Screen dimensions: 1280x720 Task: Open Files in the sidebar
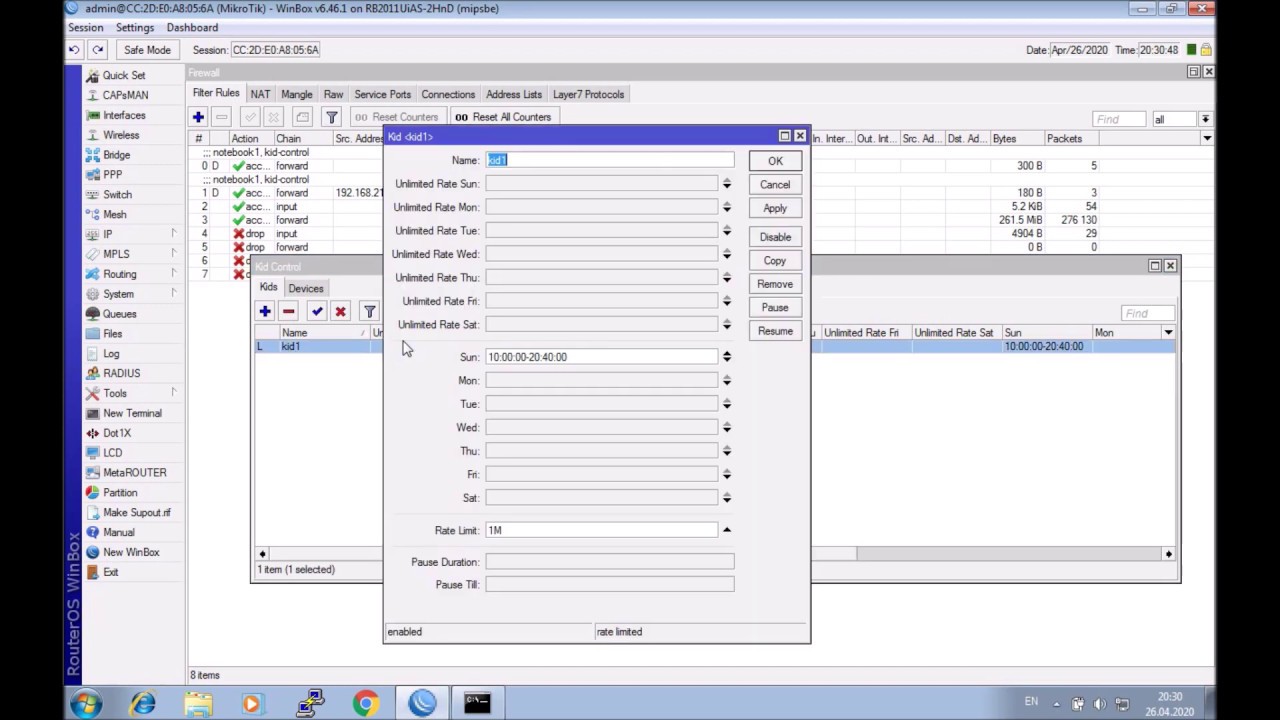point(112,334)
